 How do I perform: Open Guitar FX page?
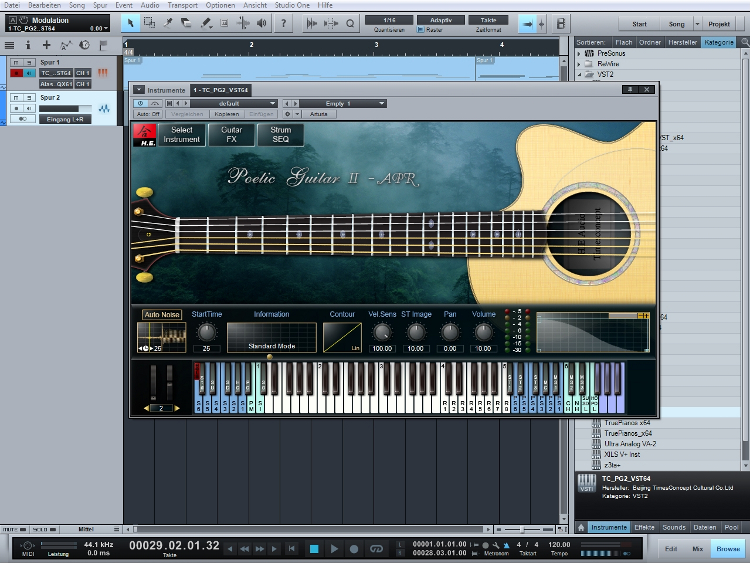pos(232,135)
